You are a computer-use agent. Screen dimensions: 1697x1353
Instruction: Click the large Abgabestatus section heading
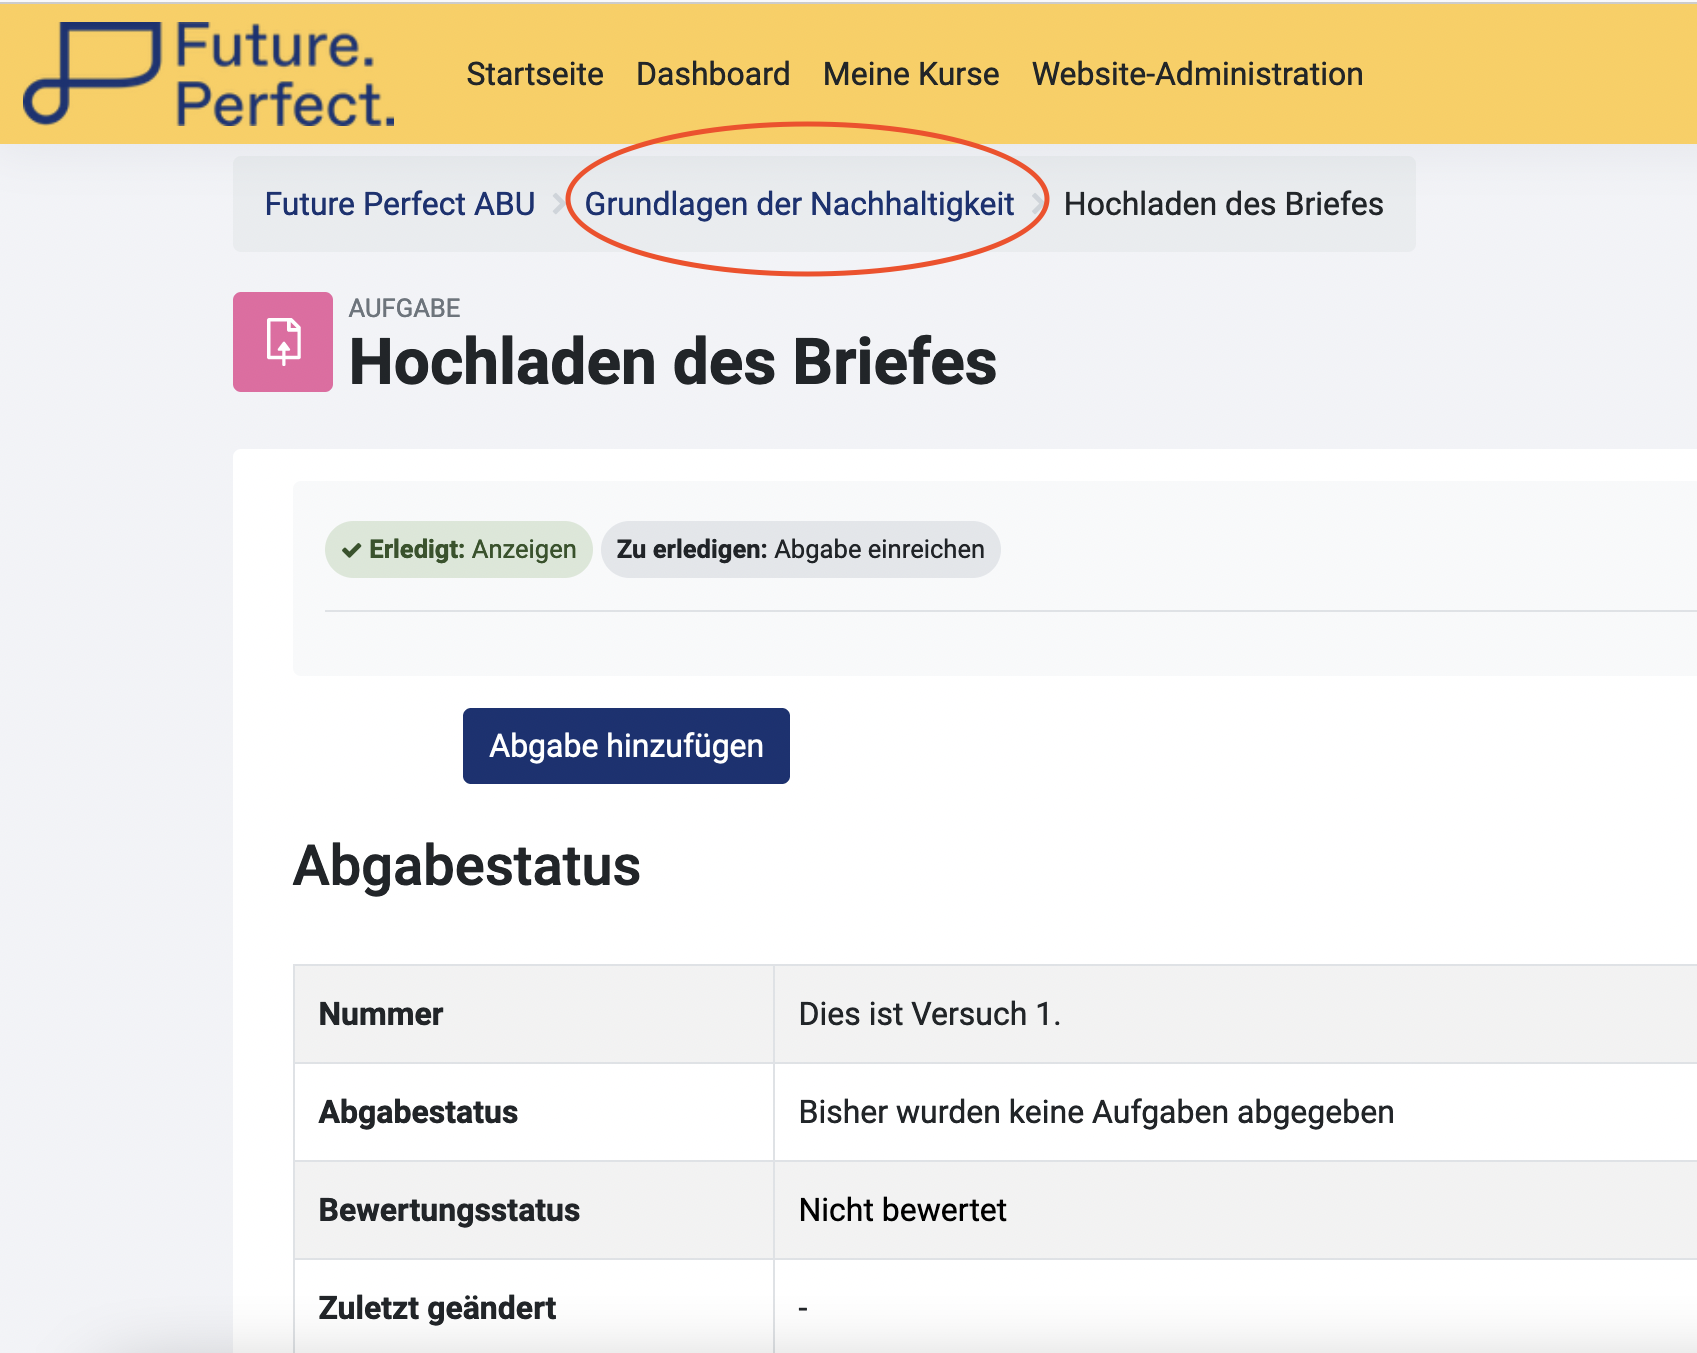click(x=466, y=866)
